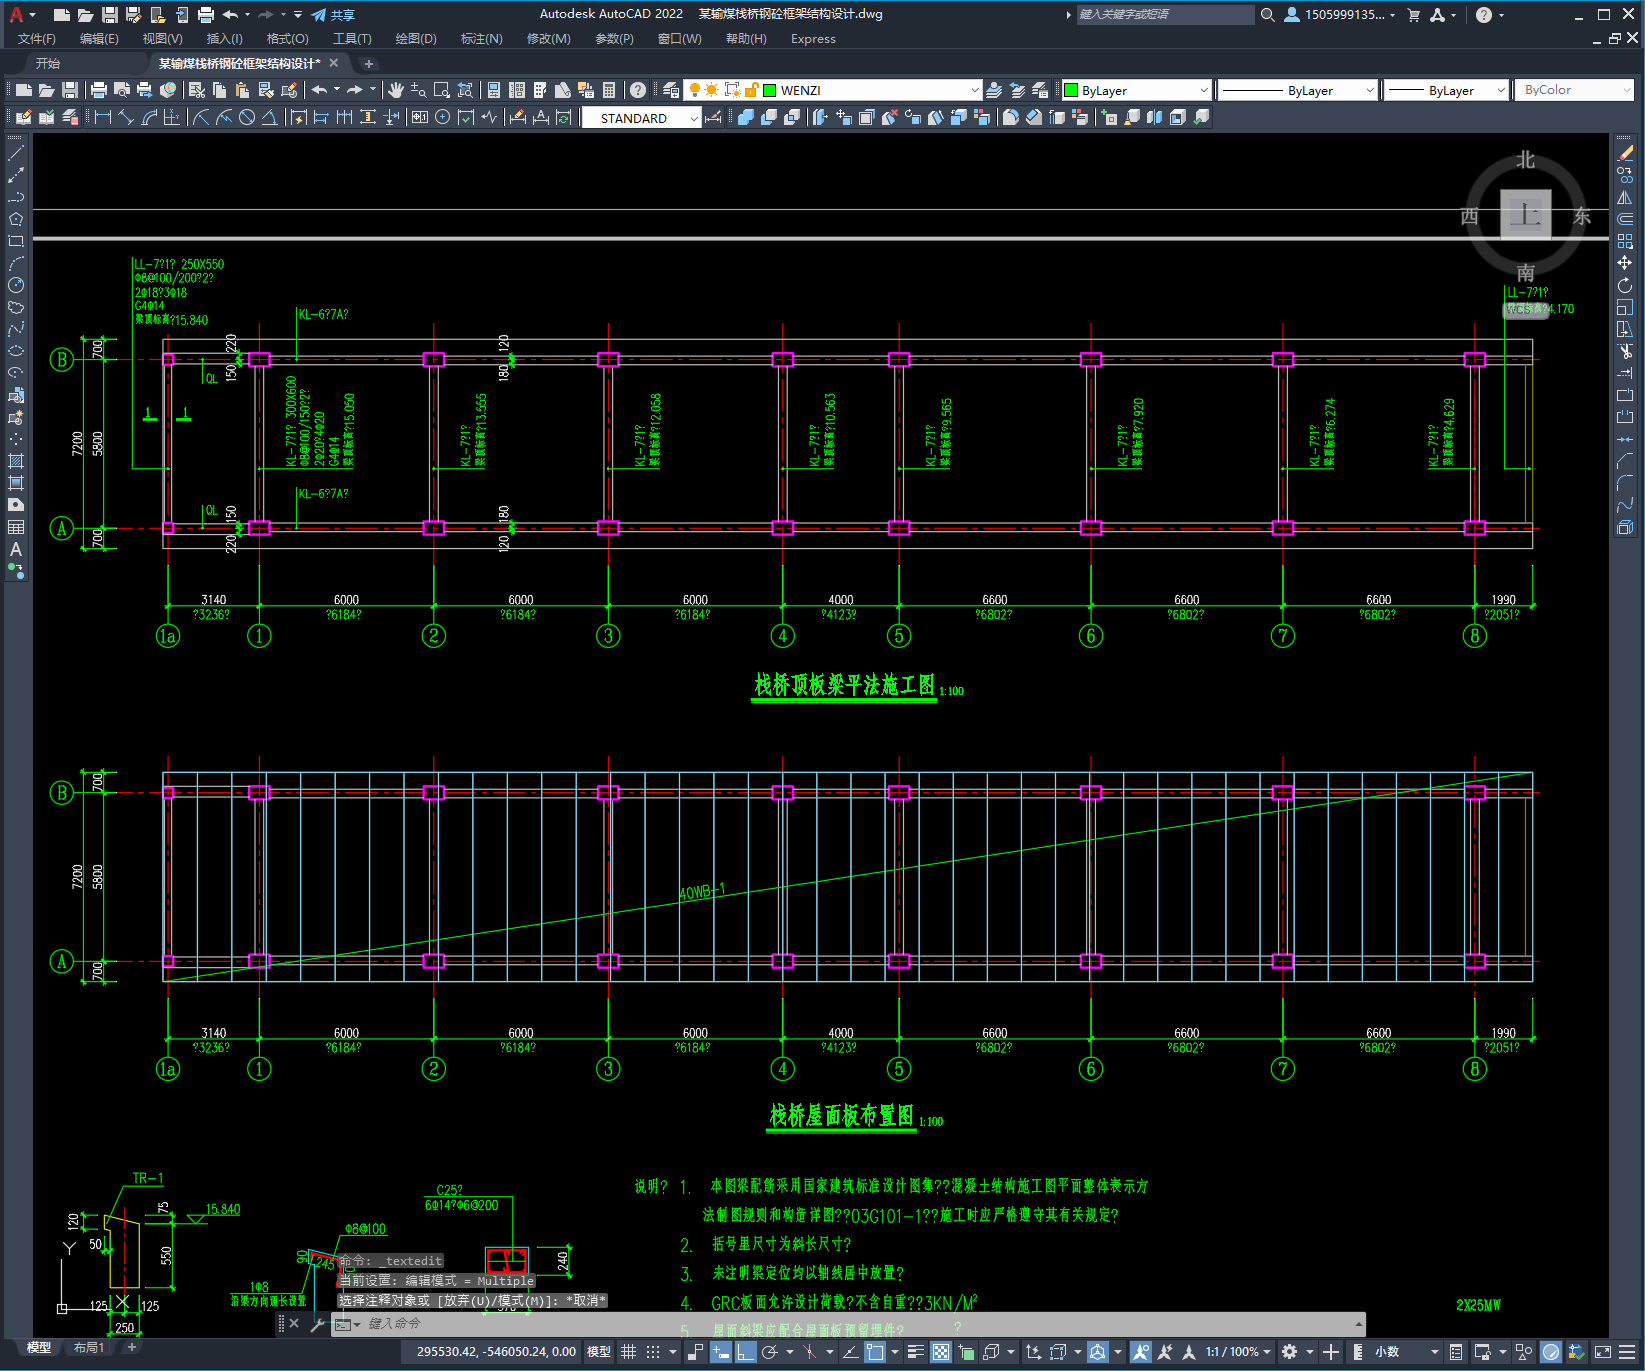Open command line customize wrench icon

click(x=318, y=1324)
